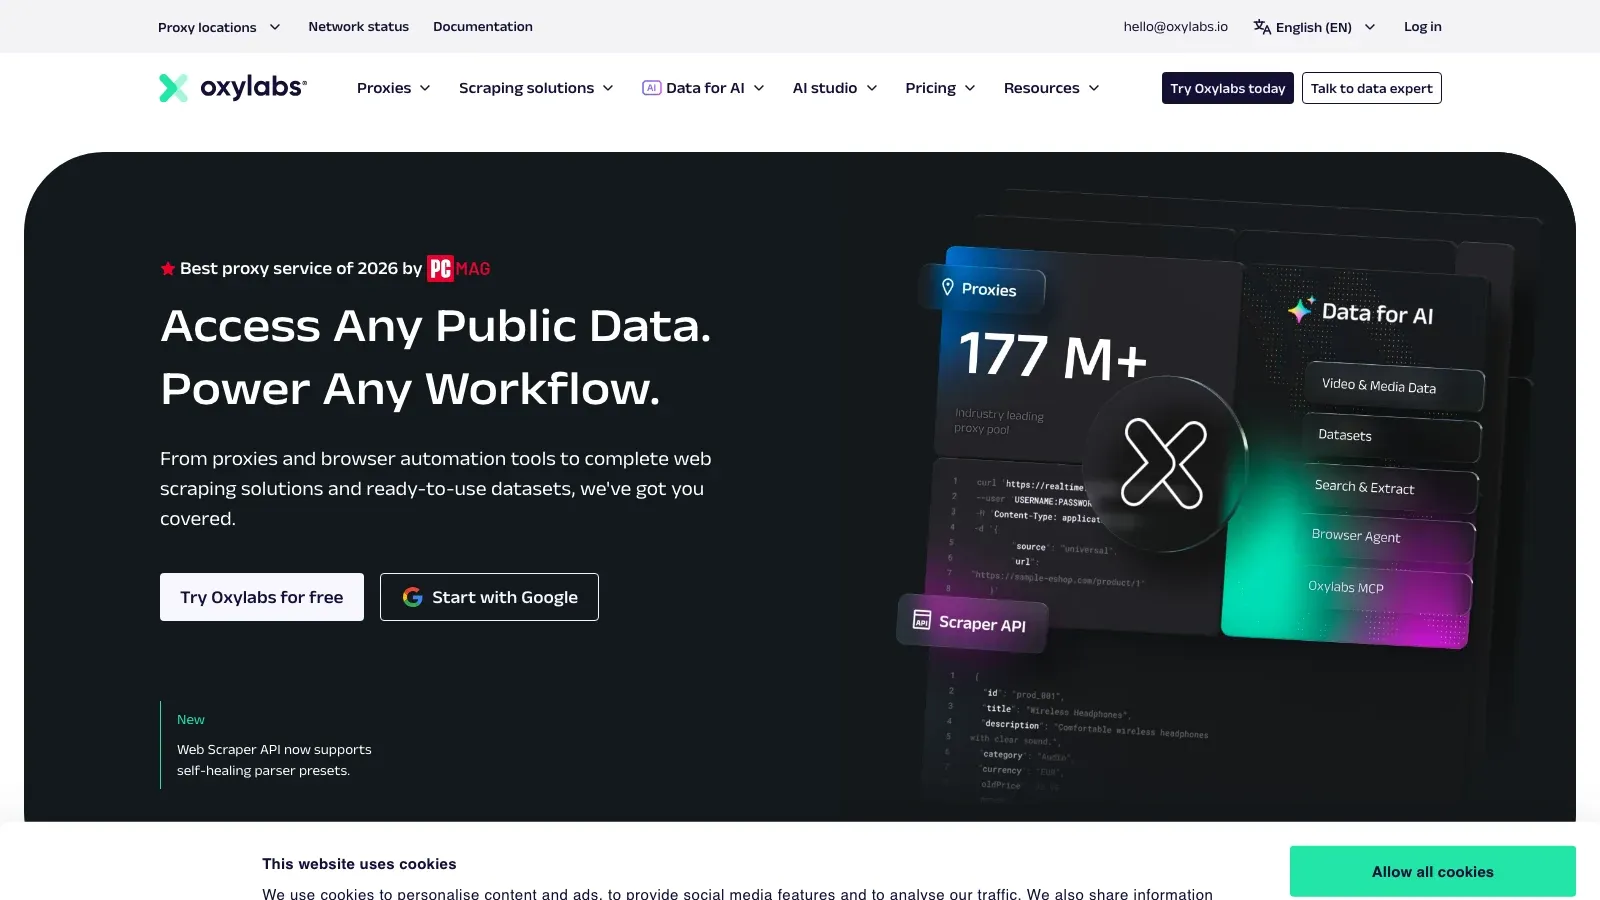Click the location pin icon on the Proxies card

point(947,287)
